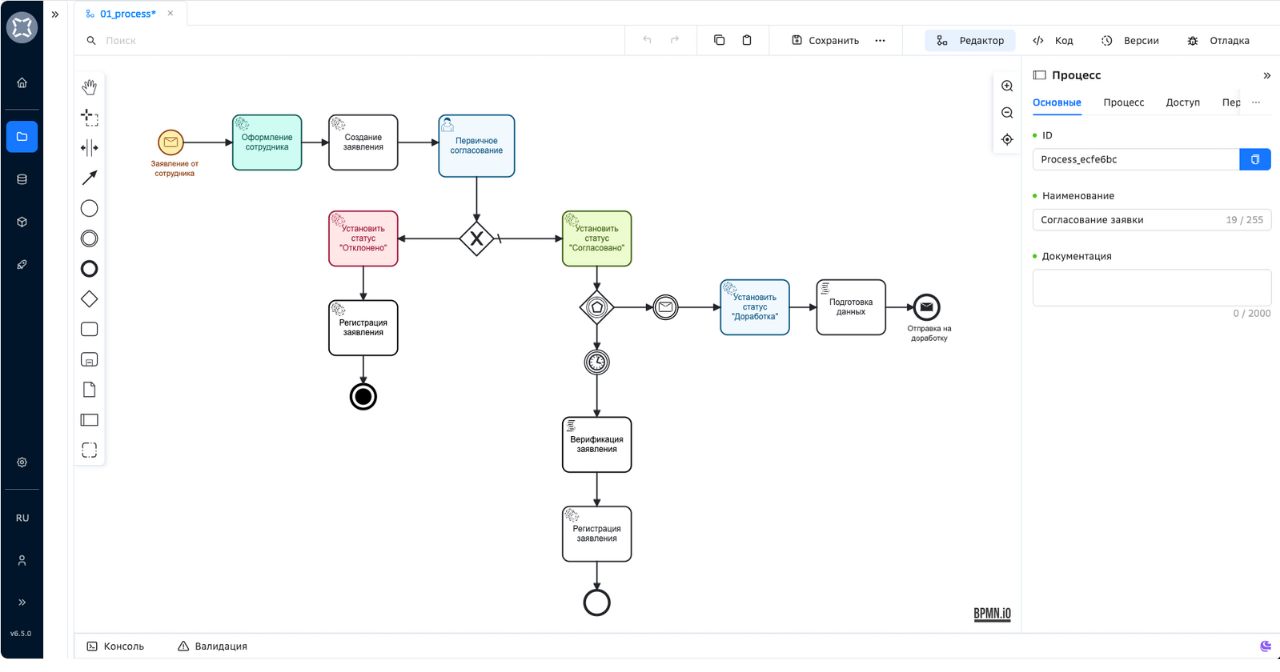
Task: Select the Установить статус "Отклонено" task
Action: 363,238
